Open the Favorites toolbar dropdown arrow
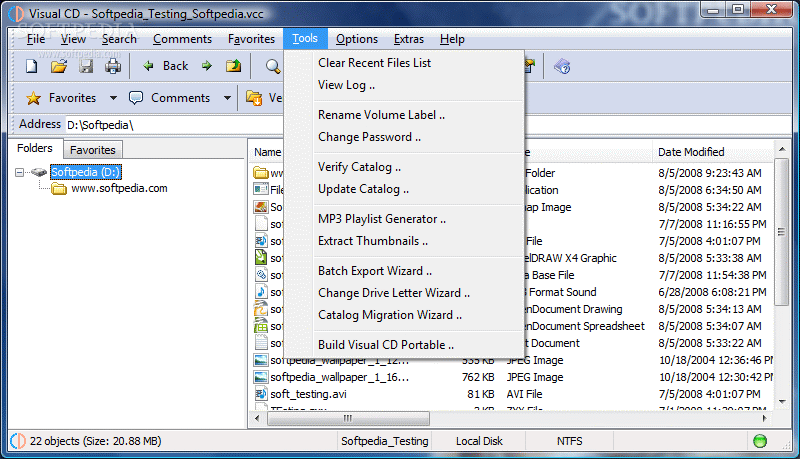 pyautogui.click(x=113, y=98)
